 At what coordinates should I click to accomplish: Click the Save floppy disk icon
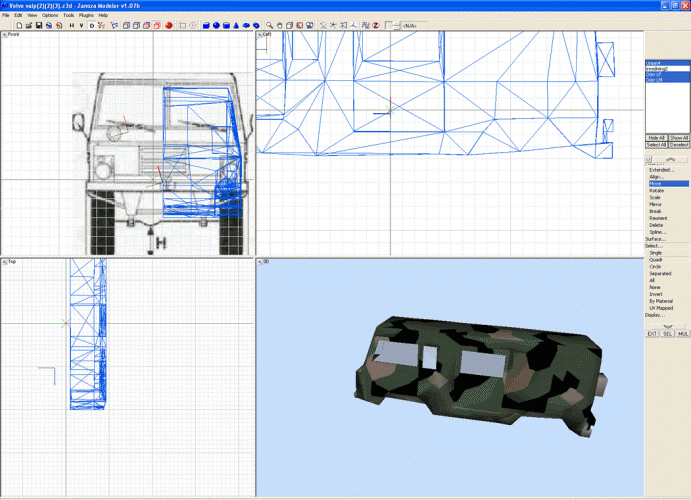[38, 25]
